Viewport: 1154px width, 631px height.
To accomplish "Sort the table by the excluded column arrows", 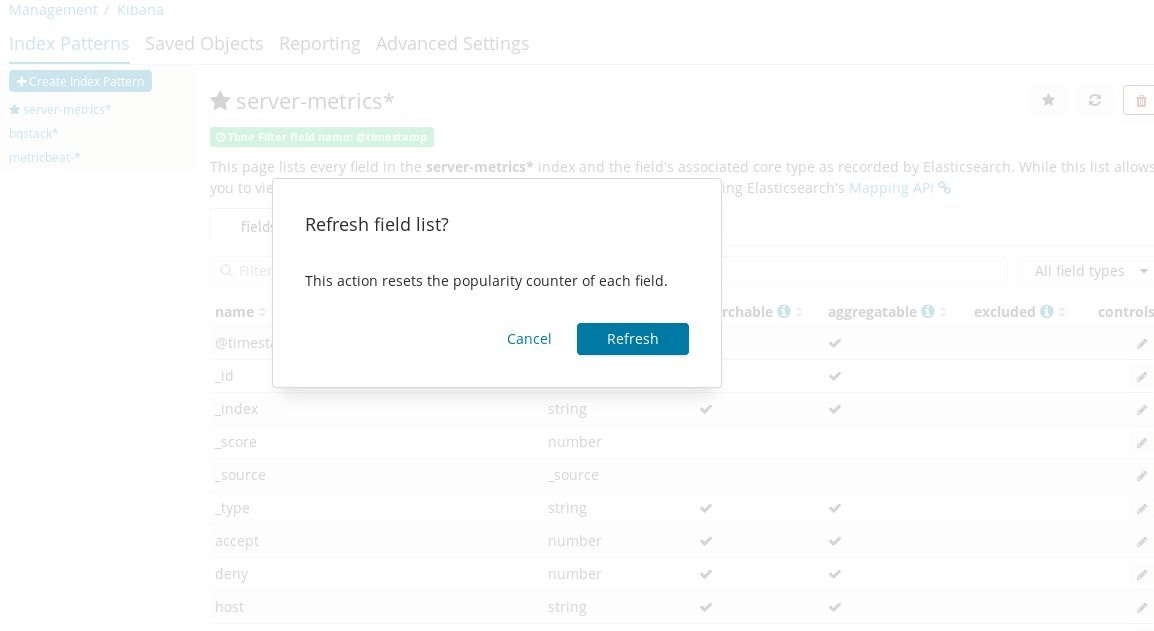I will [1062, 313].
